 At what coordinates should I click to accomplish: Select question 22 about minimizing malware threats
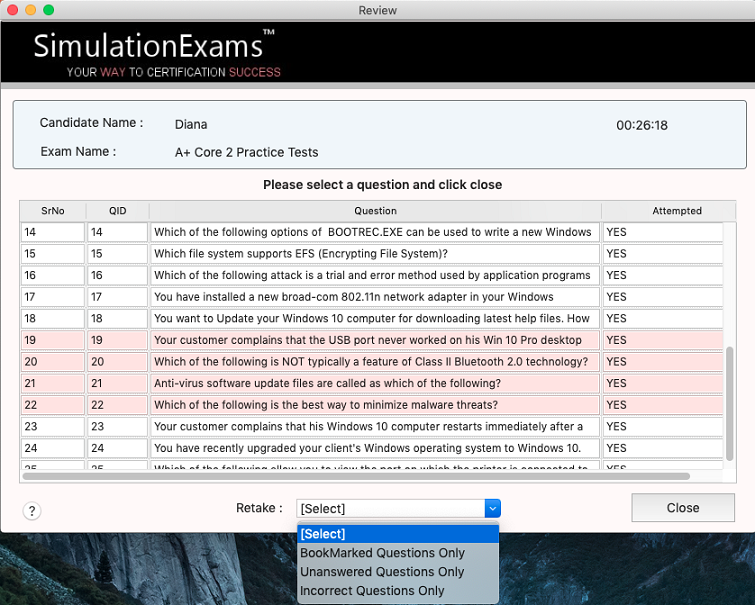pos(375,405)
